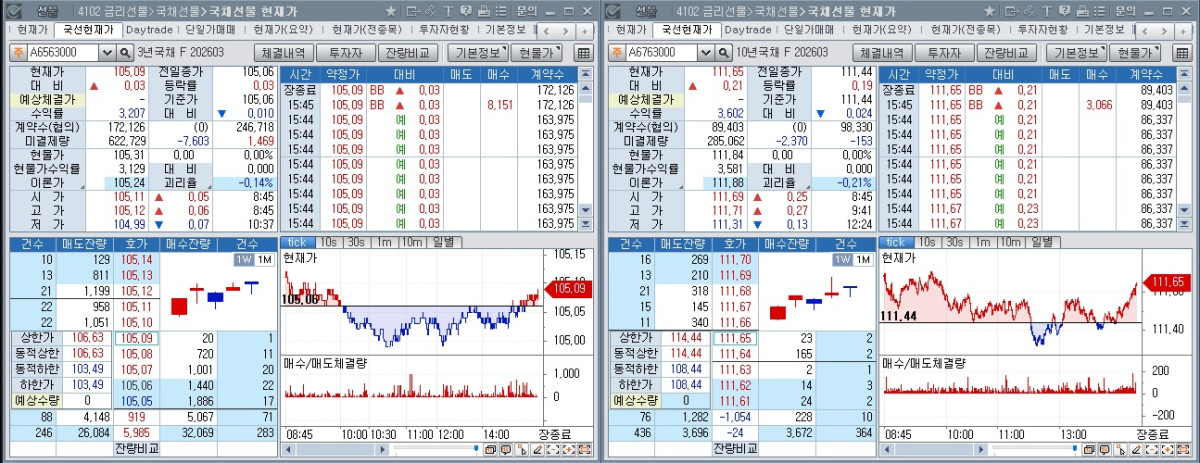Click the favorites star icon in left window
1200x463 pixels.
391,11
